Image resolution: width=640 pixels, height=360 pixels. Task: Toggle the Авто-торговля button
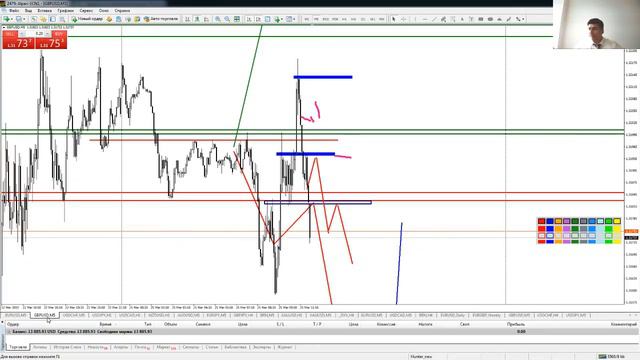click(x=161, y=19)
